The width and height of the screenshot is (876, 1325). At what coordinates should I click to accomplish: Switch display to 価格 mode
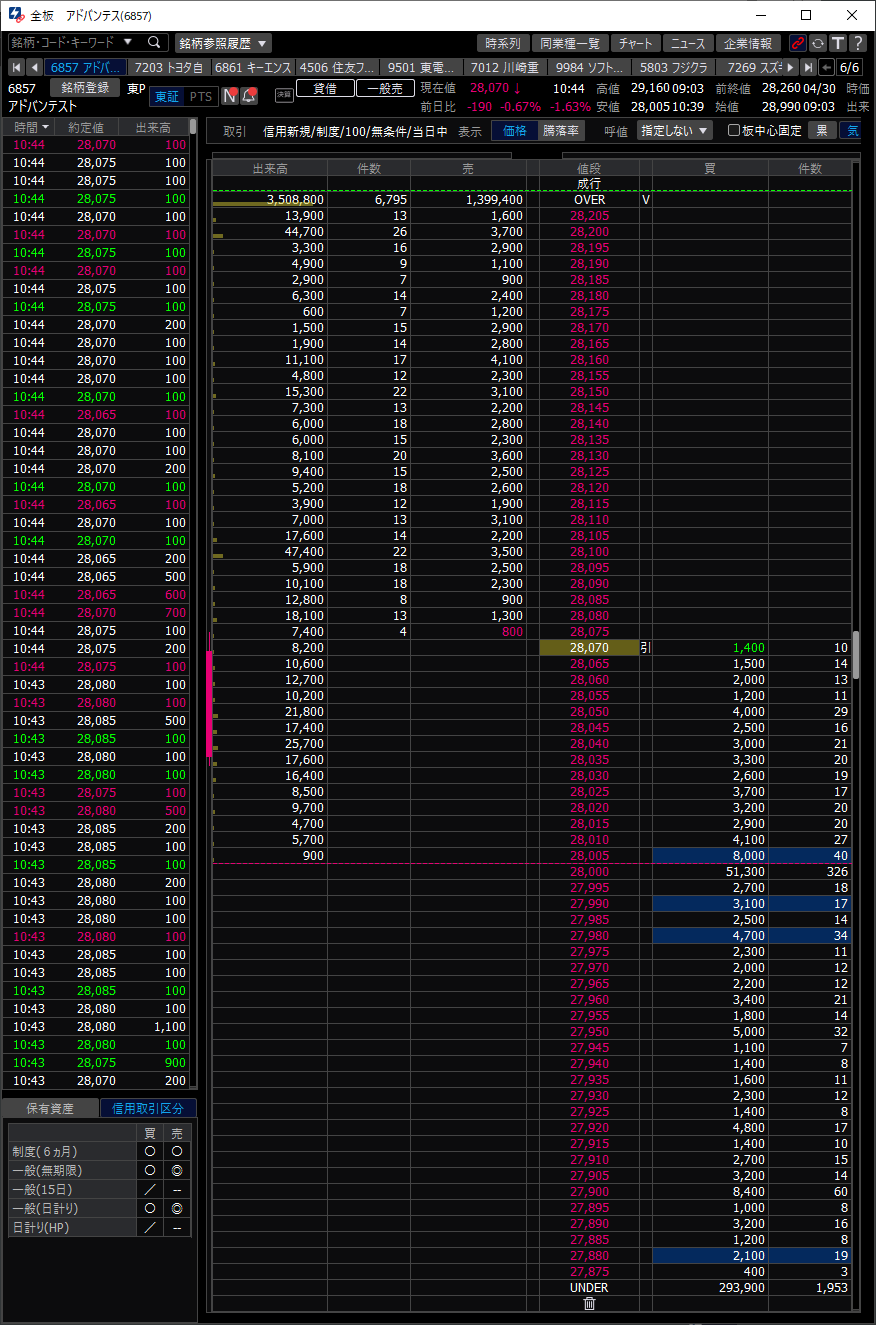(x=514, y=130)
